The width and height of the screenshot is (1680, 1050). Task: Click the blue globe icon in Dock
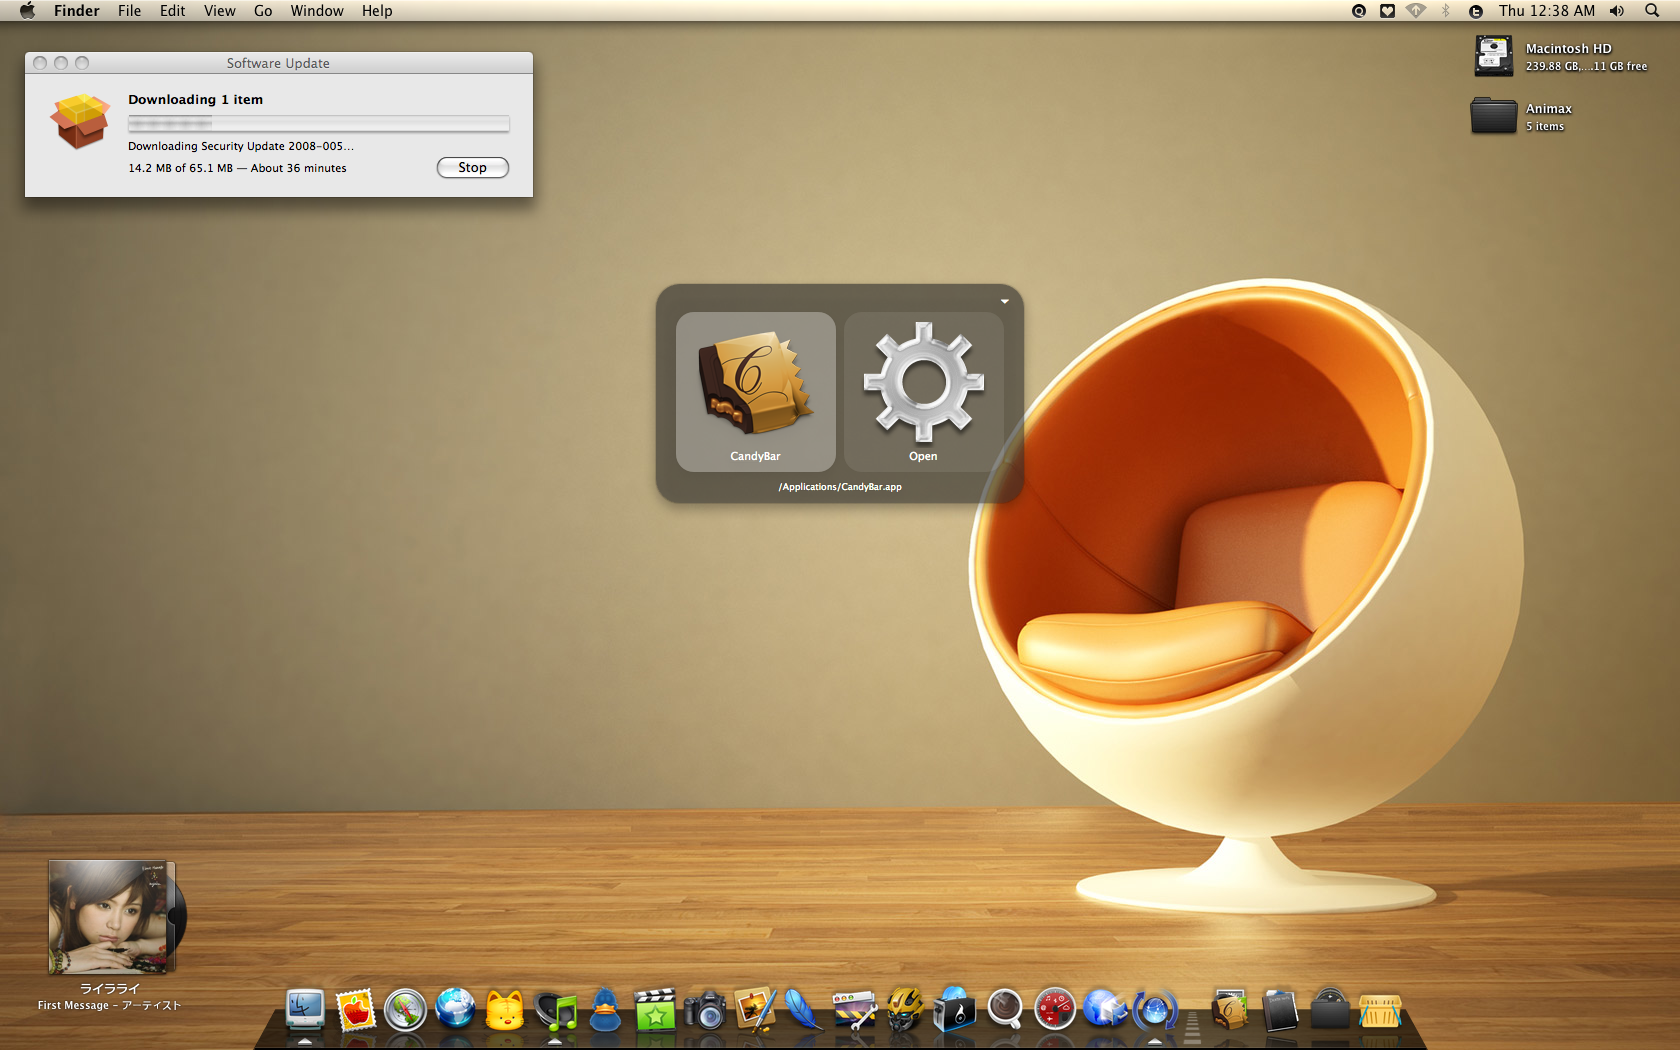(x=455, y=1008)
